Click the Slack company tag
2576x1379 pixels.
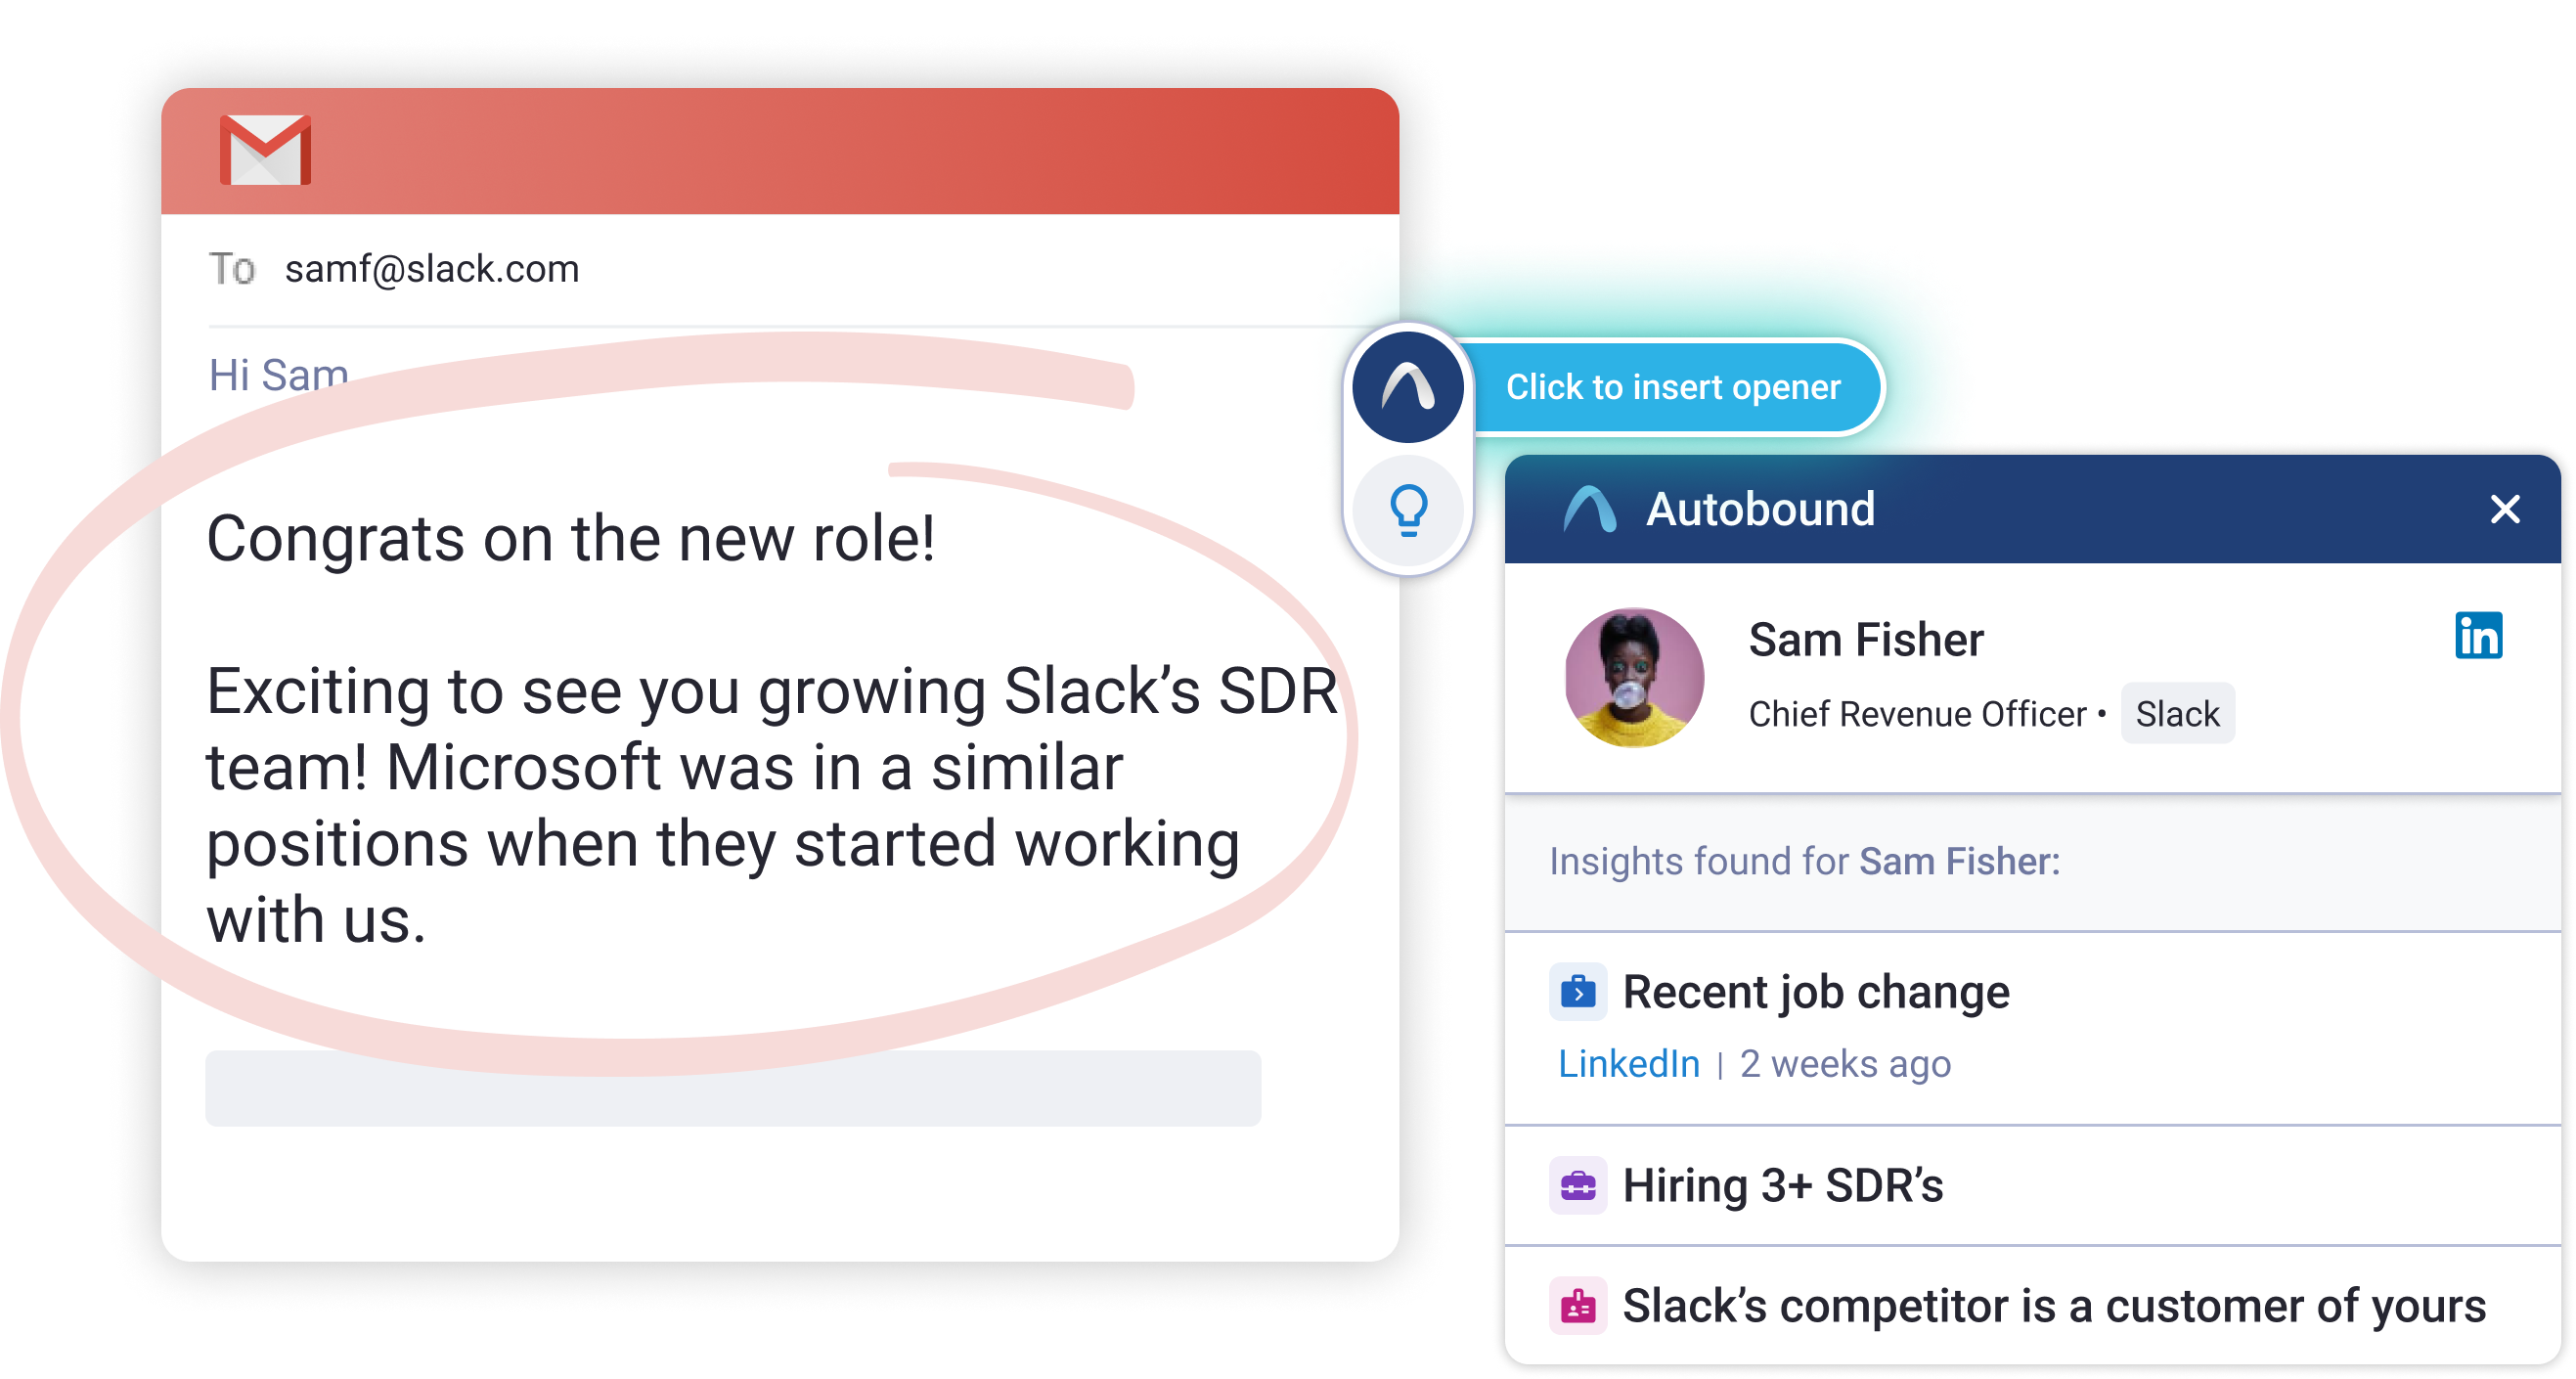click(x=2177, y=714)
